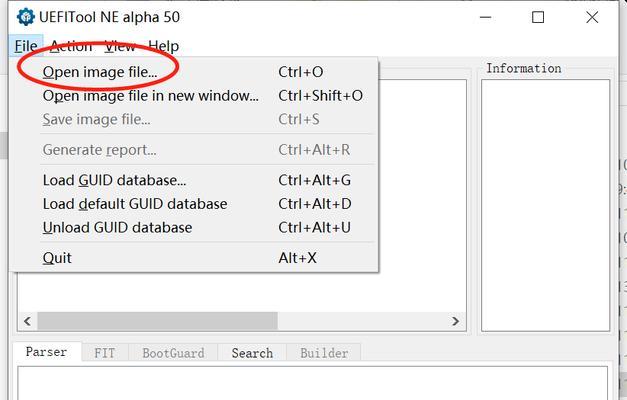Screen dimensions: 627x400
Task: Minimize the UEFITool window
Action: [x=486, y=17]
